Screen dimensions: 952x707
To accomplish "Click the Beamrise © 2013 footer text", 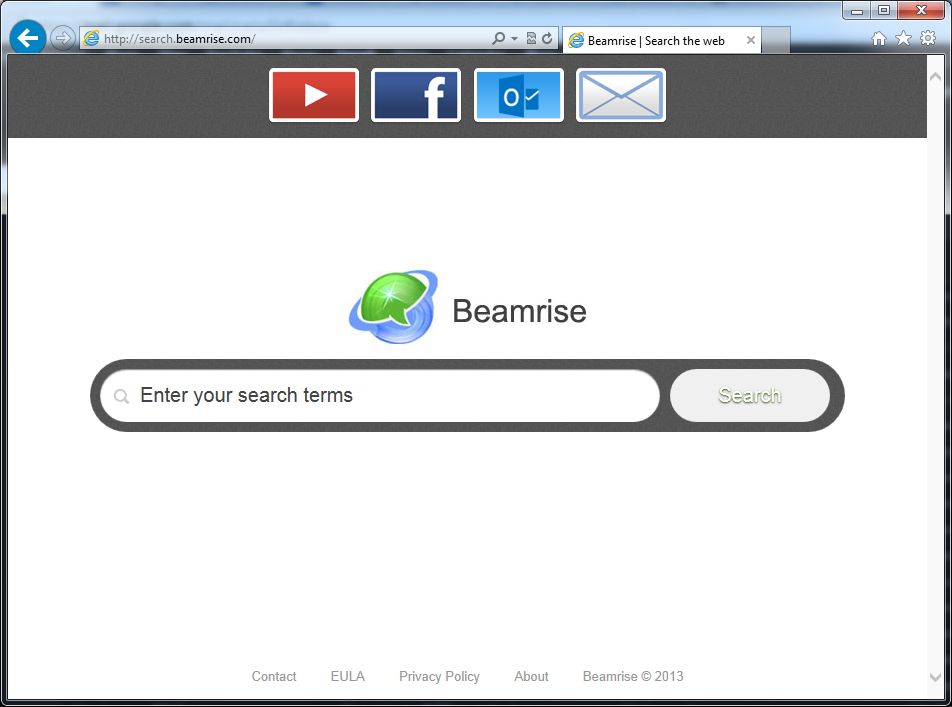I will 633,676.
